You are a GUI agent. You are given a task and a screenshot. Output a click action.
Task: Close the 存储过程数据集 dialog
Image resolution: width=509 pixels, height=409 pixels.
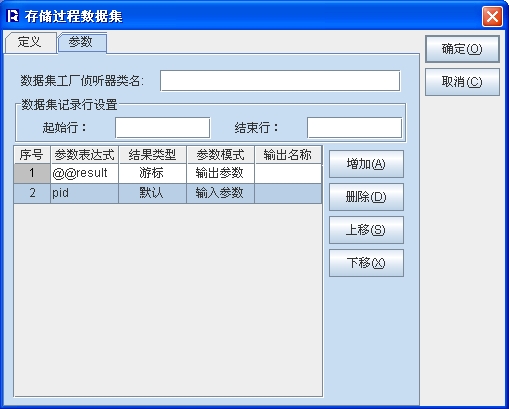pyautogui.click(x=492, y=16)
